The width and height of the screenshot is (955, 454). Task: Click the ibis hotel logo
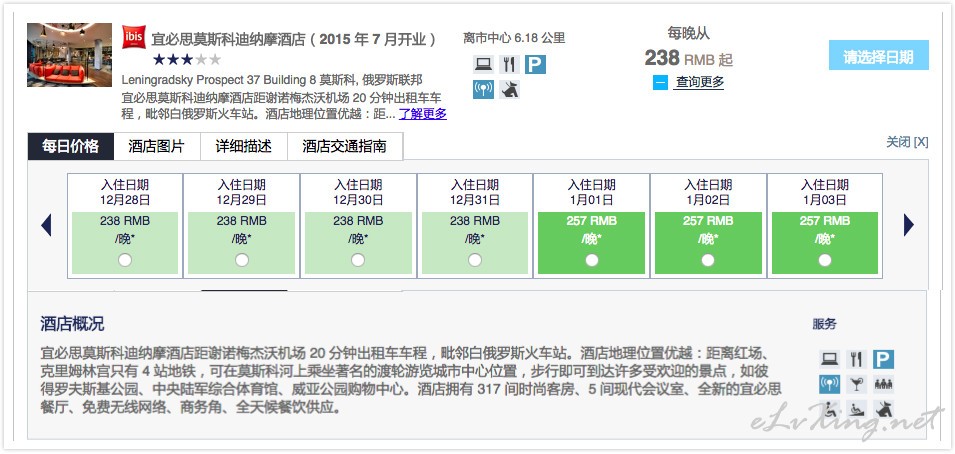[x=134, y=38]
